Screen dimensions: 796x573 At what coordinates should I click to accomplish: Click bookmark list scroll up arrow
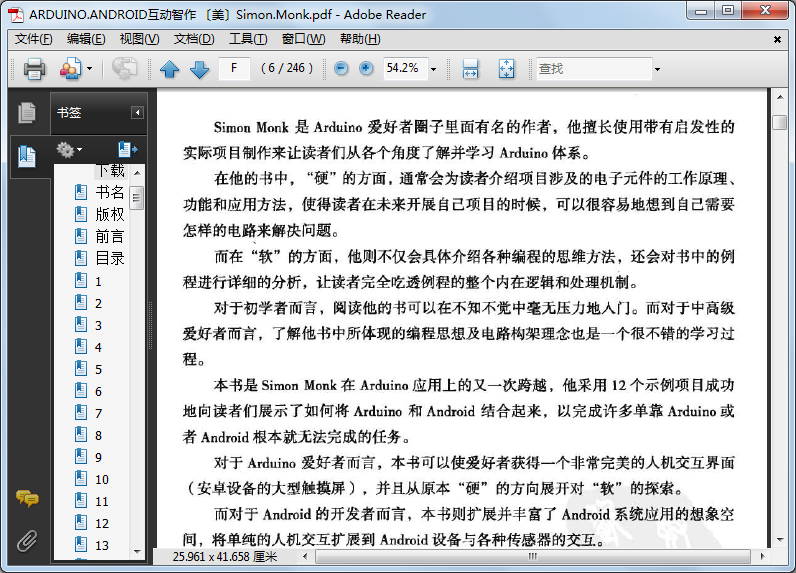point(137,173)
